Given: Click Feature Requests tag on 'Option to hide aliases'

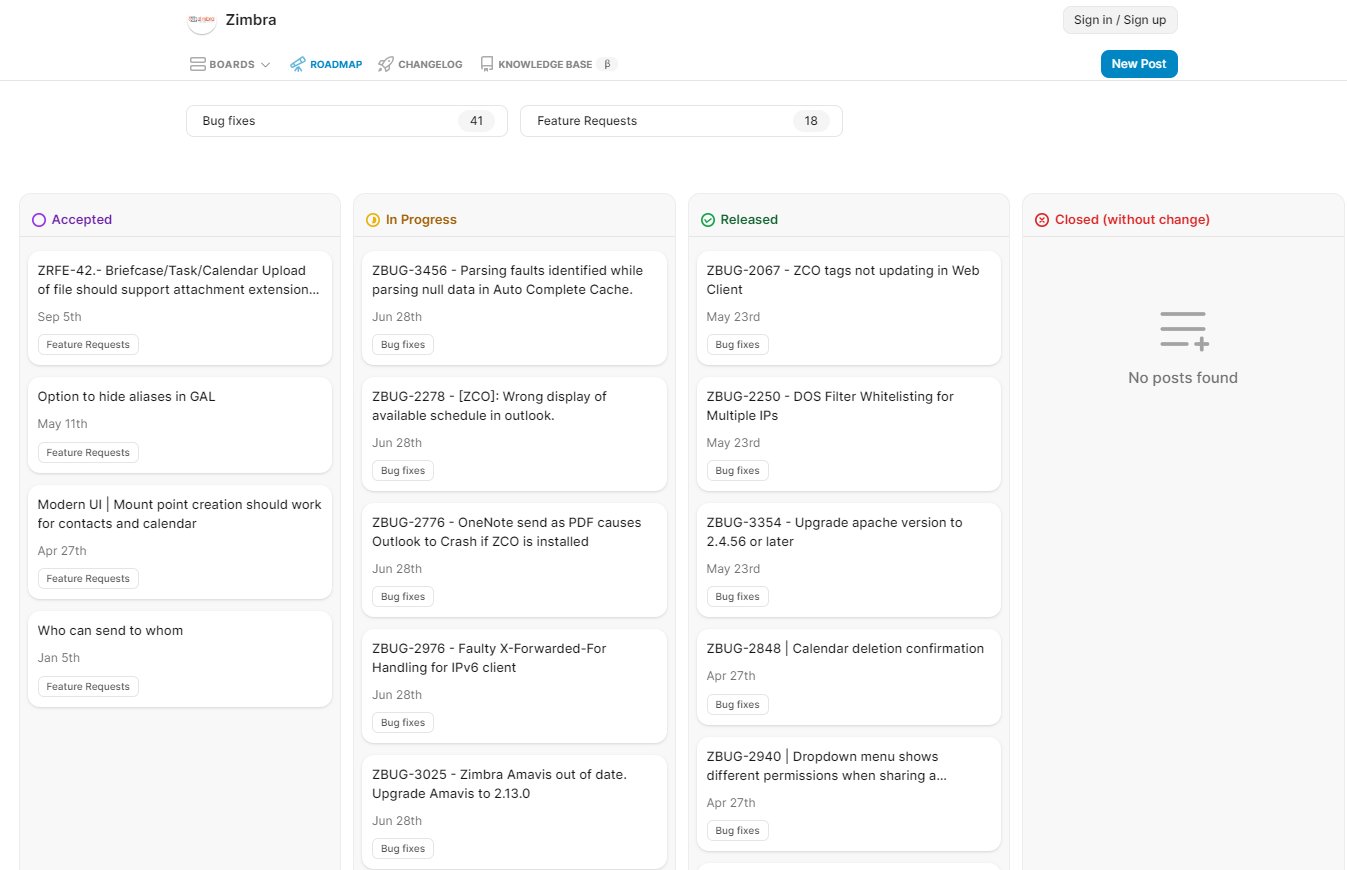Looking at the screenshot, I should point(88,452).
